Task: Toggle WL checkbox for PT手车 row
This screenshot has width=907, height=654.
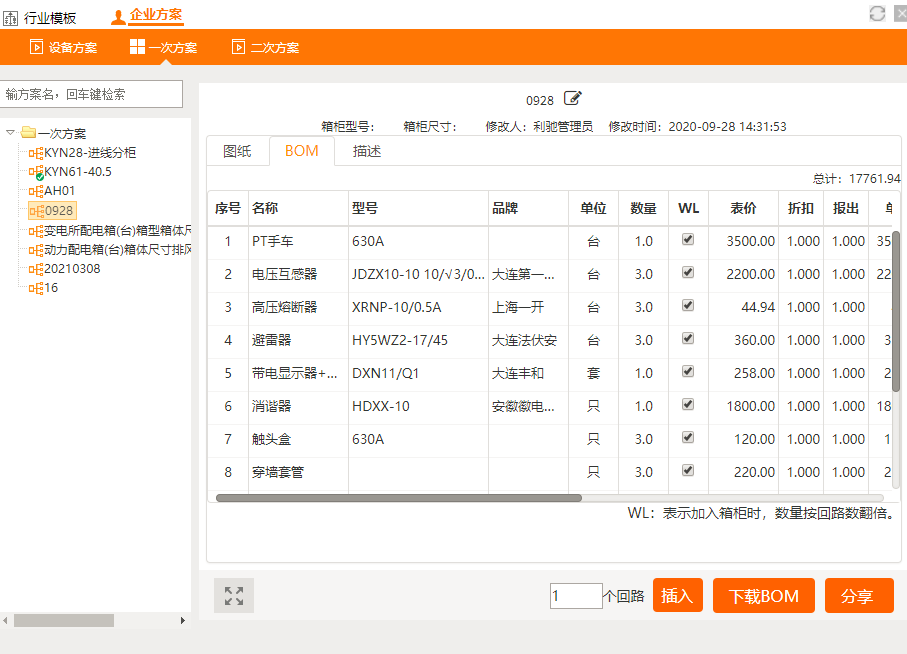Action: 688,239
